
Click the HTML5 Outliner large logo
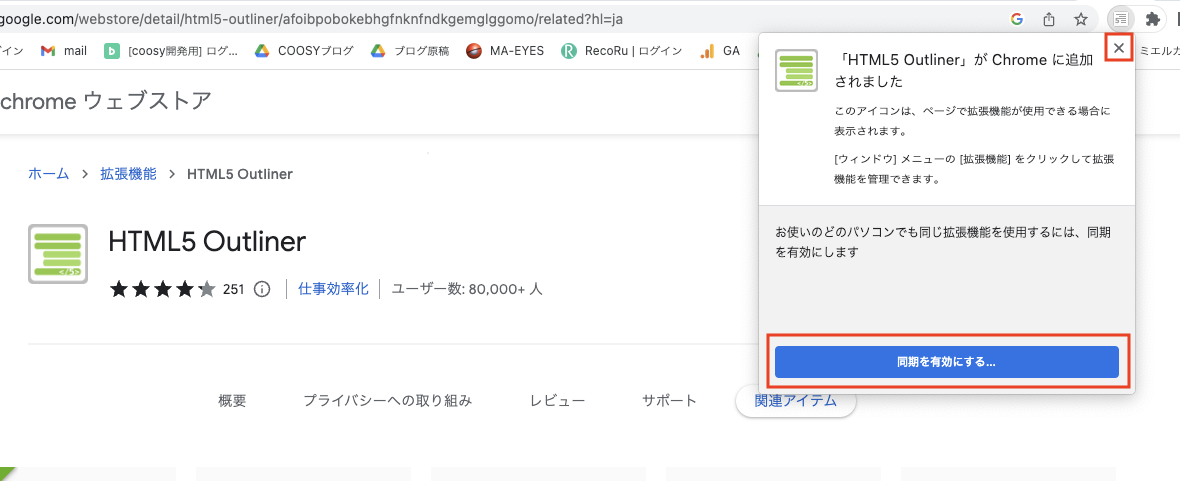[x=58, y=254]
